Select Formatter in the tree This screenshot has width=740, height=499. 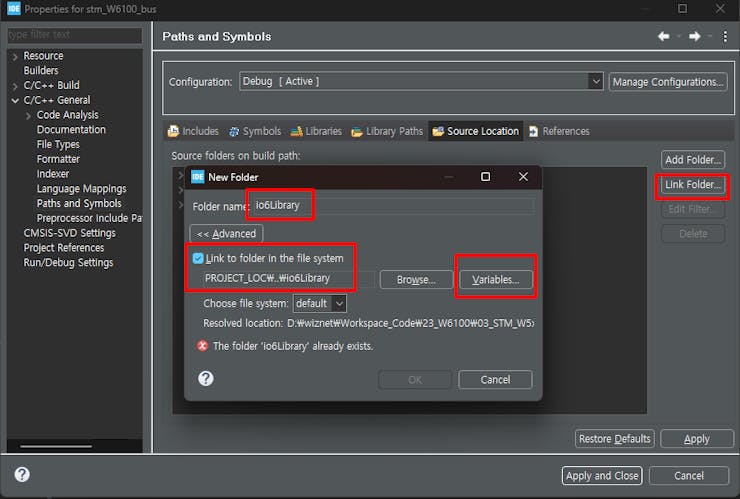[58, 159]
